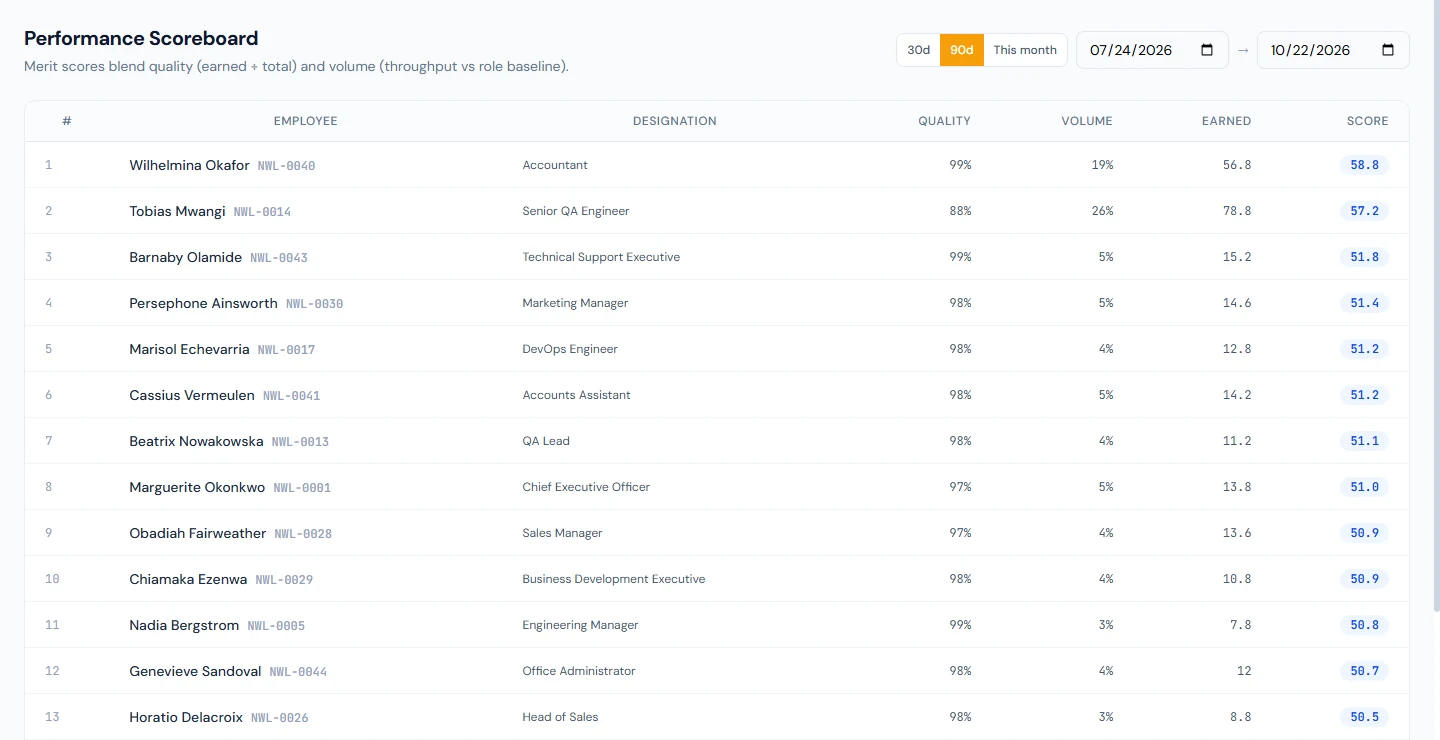Select employee Cassius Vermeulen
Screen dimensions: 1440x740
point(192,395)
